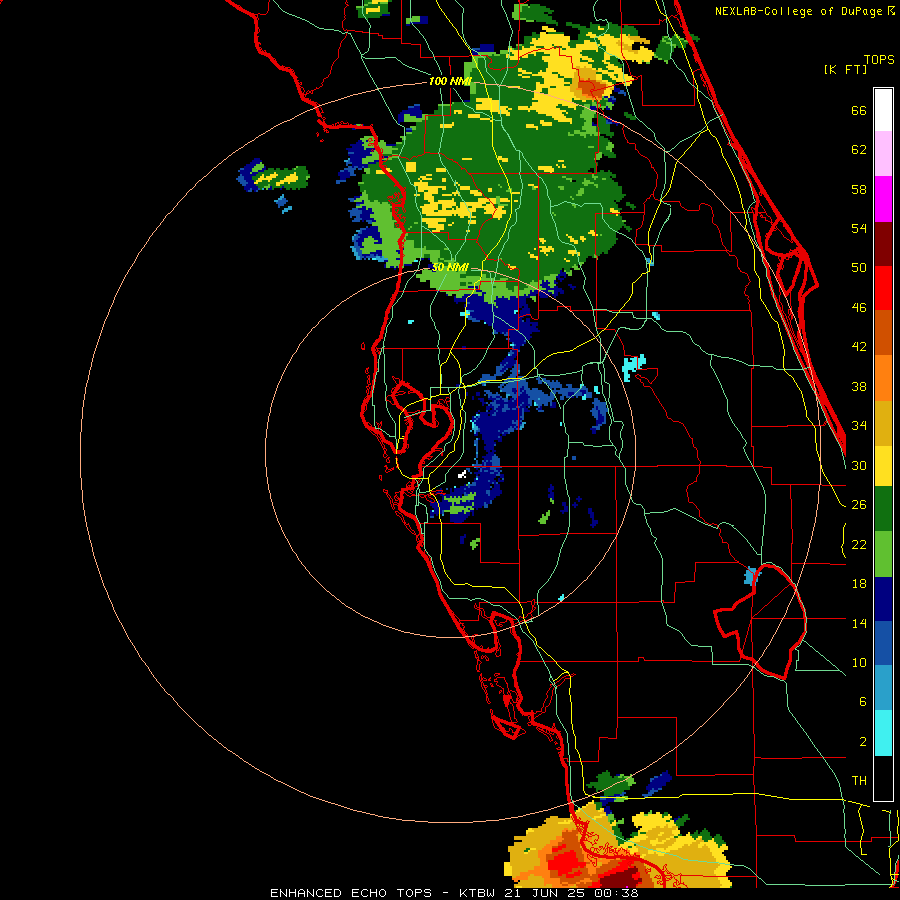The image size is (900, 900).
Task: Select the 54 scale label
Action: [859, 228]
